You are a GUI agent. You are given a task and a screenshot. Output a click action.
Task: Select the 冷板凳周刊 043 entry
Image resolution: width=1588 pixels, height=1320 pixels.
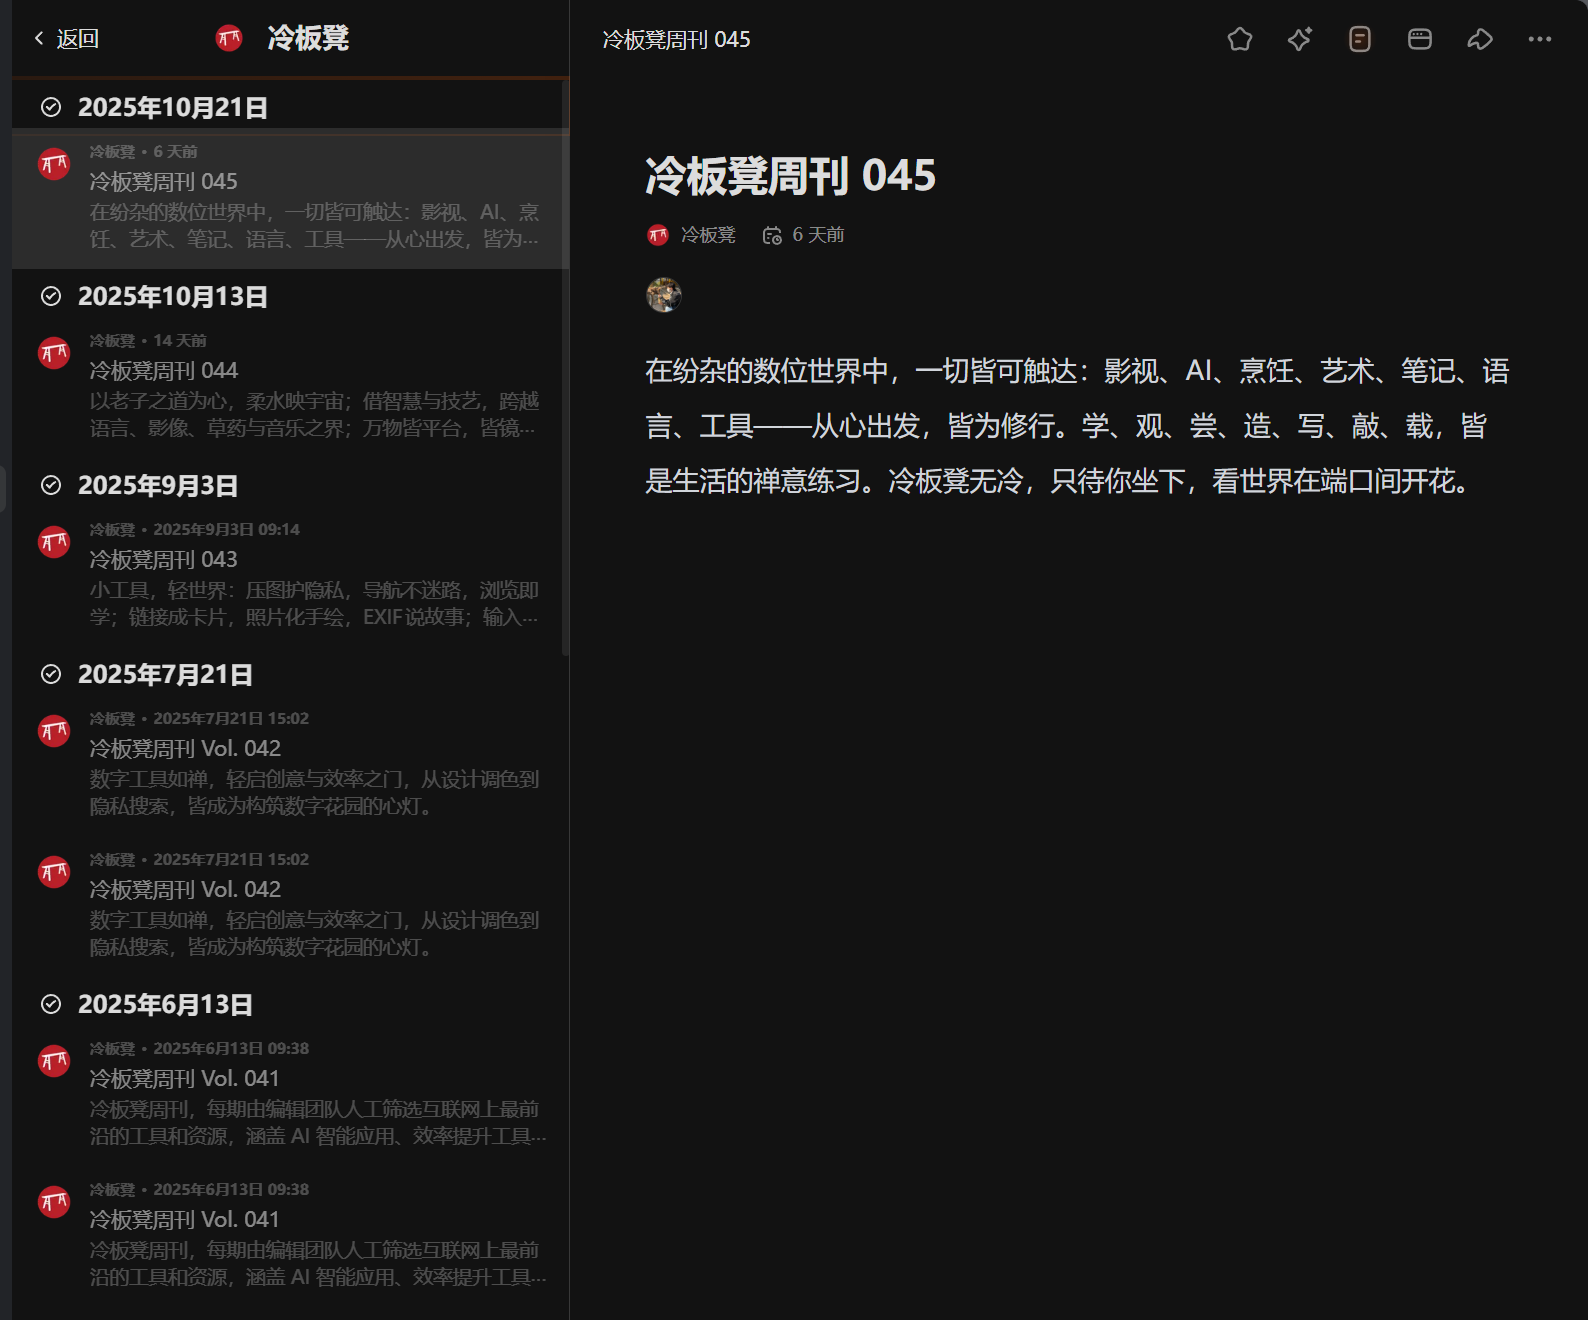pos(312,574)
